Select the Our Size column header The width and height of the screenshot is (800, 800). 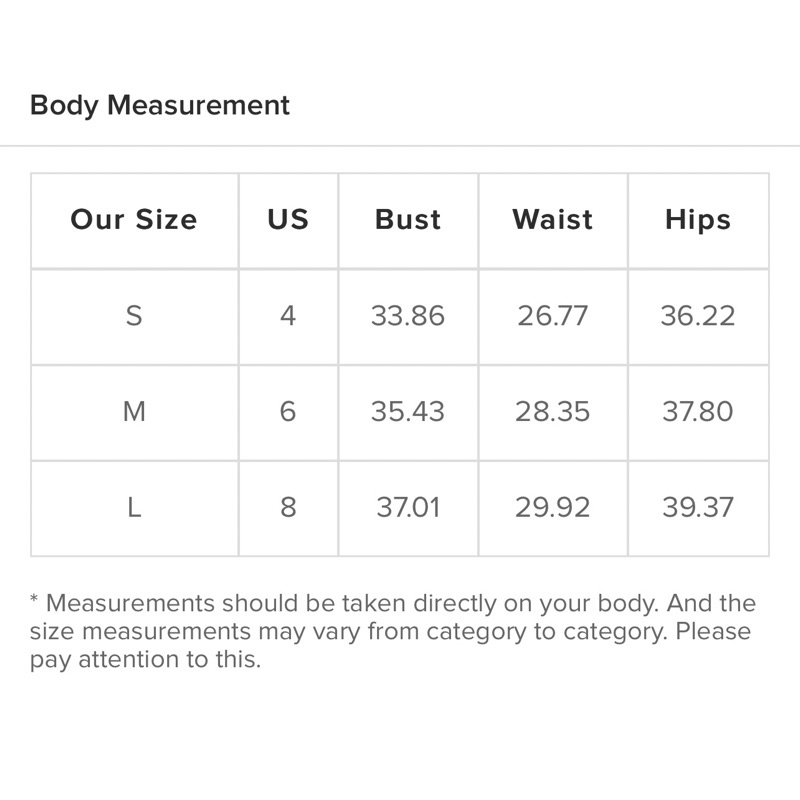[134, 220]
